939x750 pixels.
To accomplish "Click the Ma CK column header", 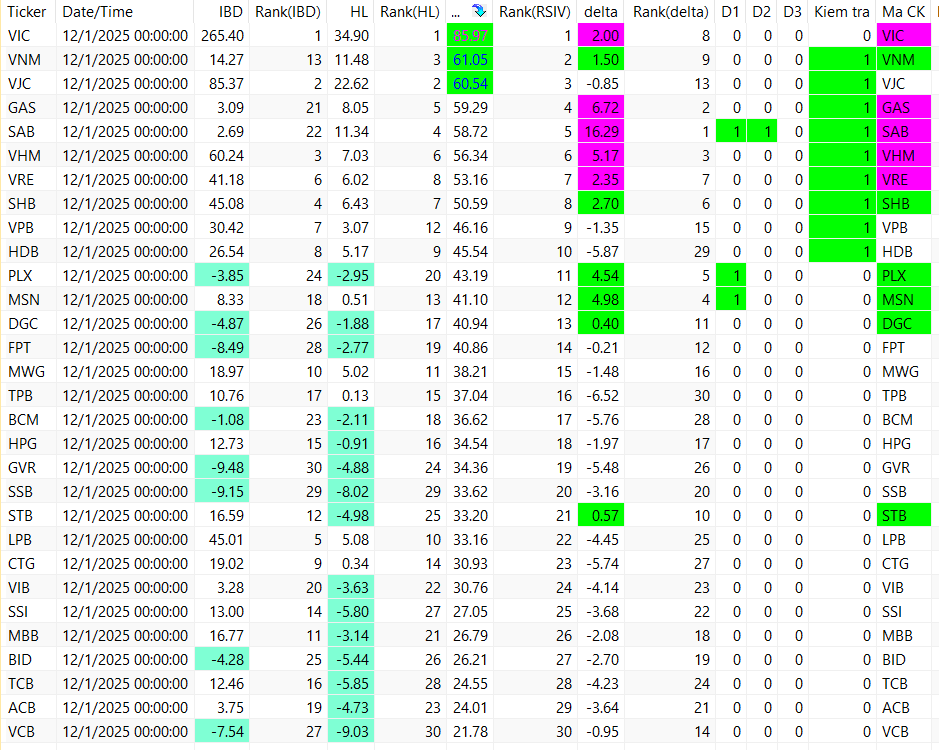I will pos(904,11).
